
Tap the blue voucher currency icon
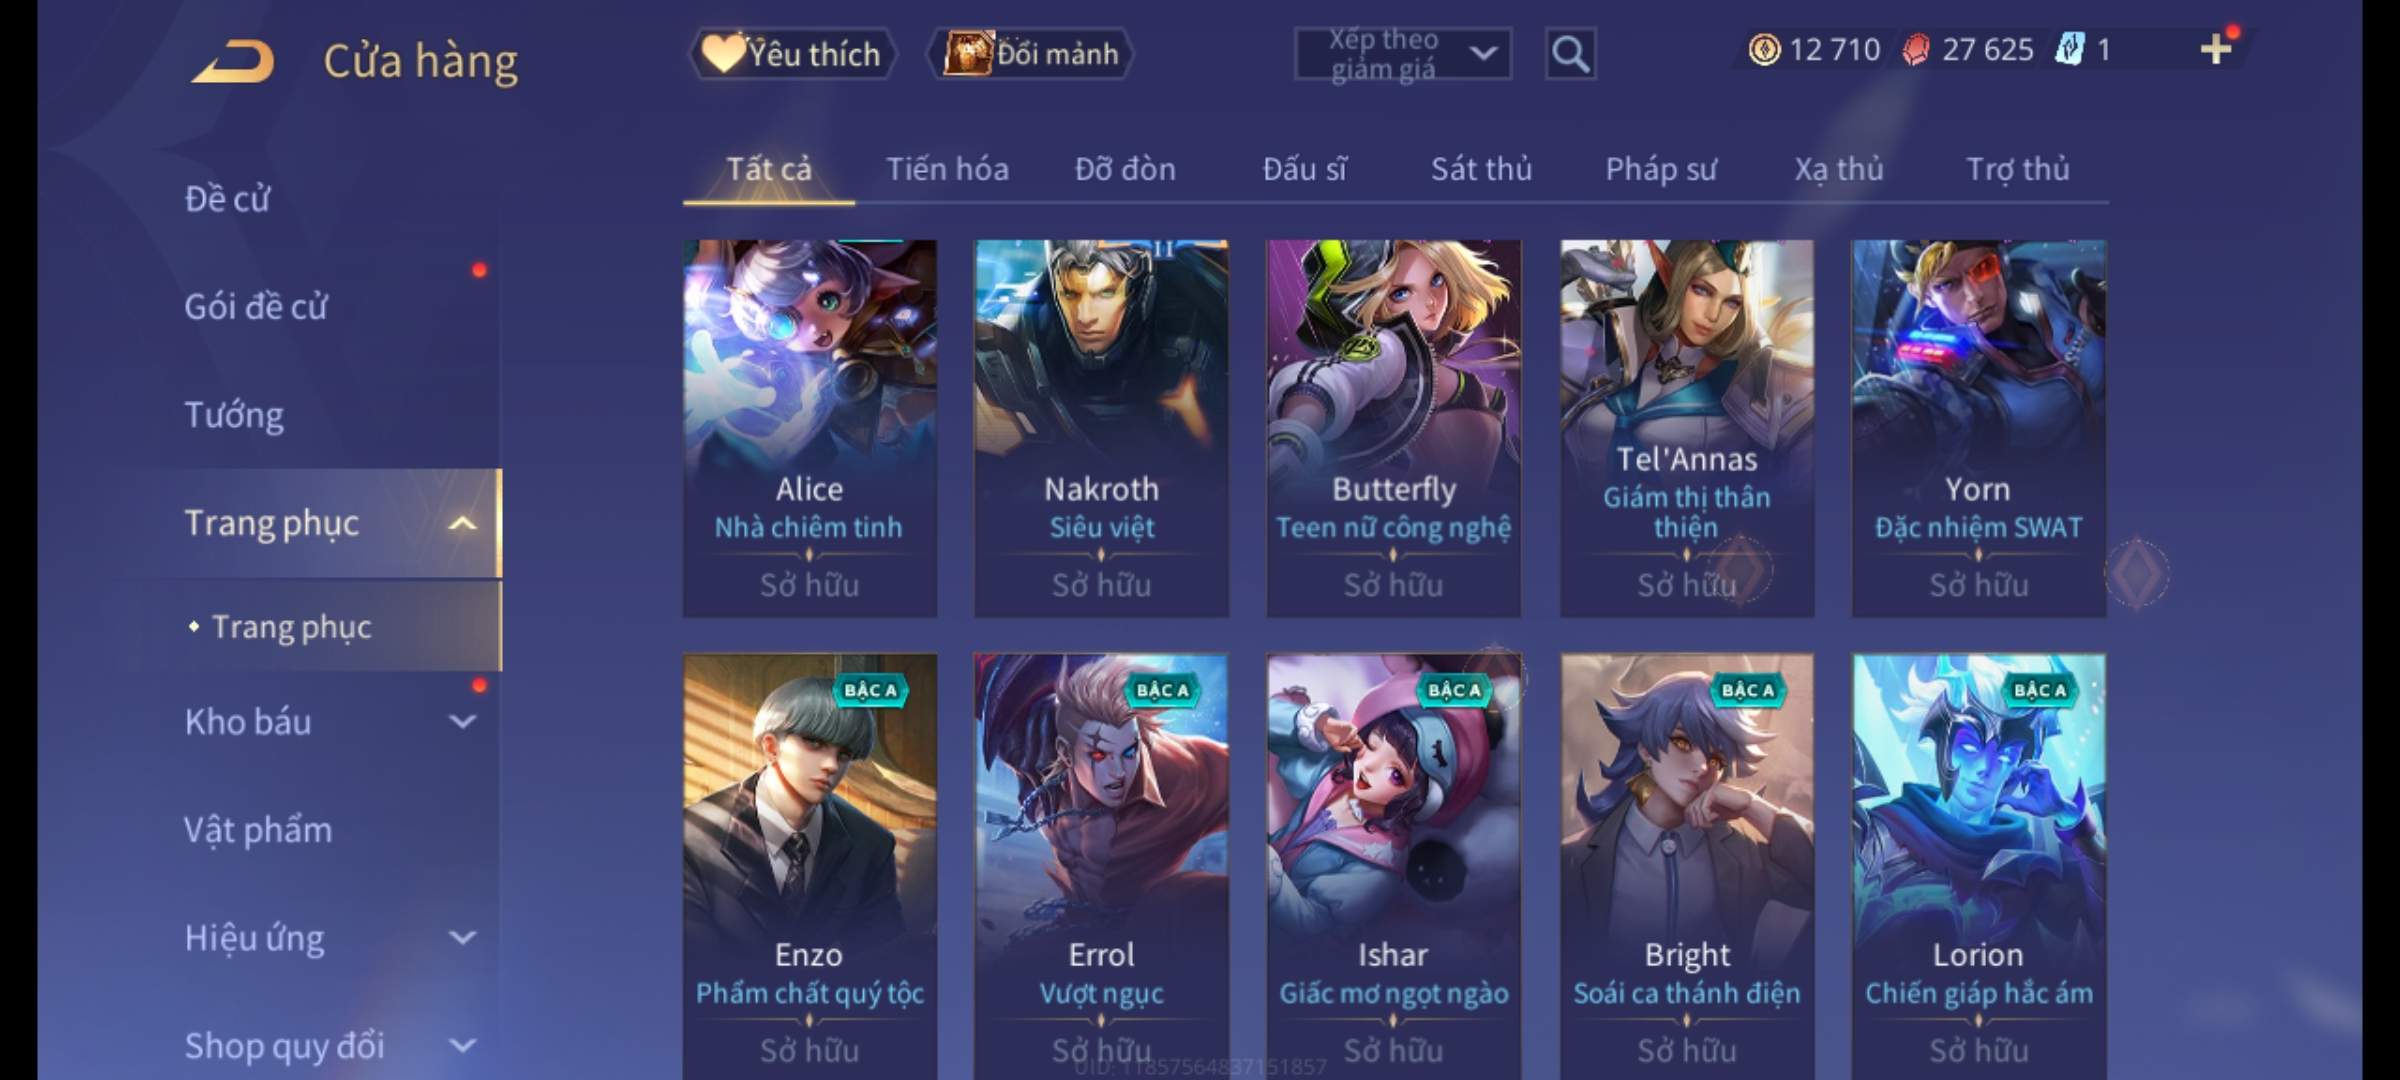(x=2070, y=49)
